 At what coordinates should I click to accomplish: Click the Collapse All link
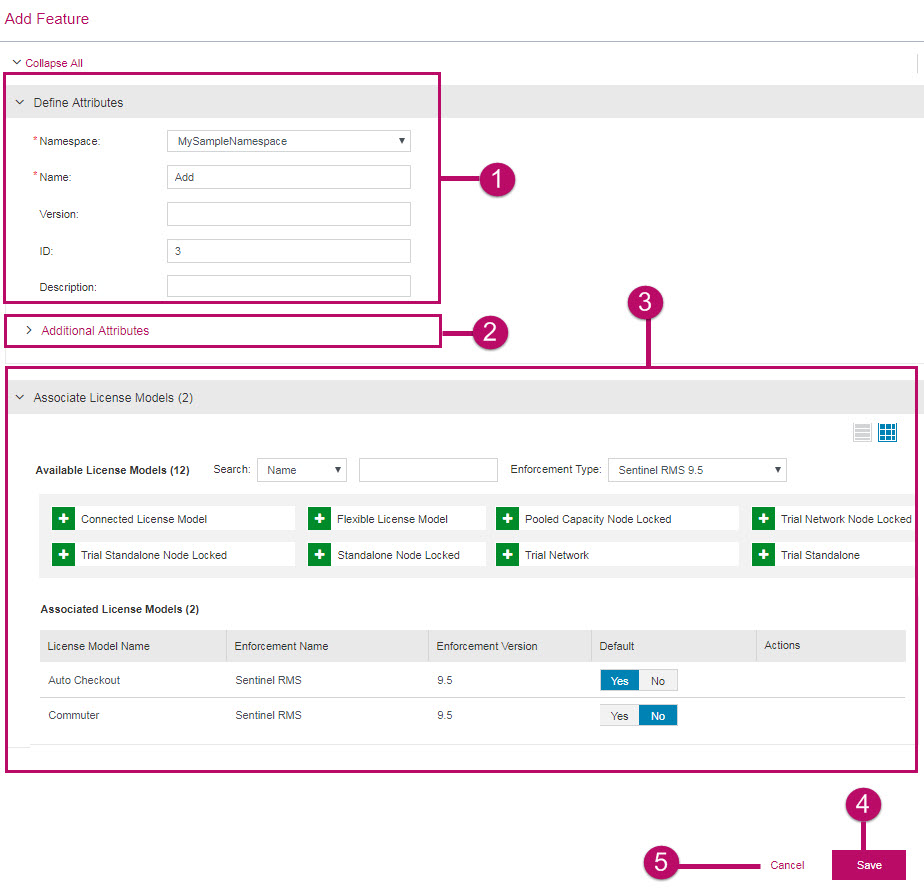[x=53, y=63]
